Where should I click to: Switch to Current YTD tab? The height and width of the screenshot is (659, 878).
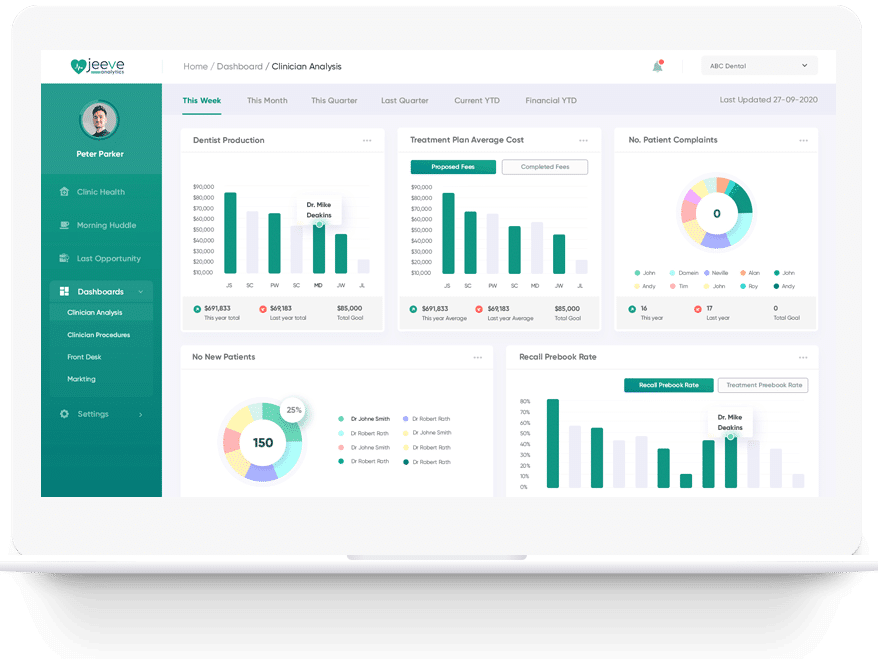(477, 101)
